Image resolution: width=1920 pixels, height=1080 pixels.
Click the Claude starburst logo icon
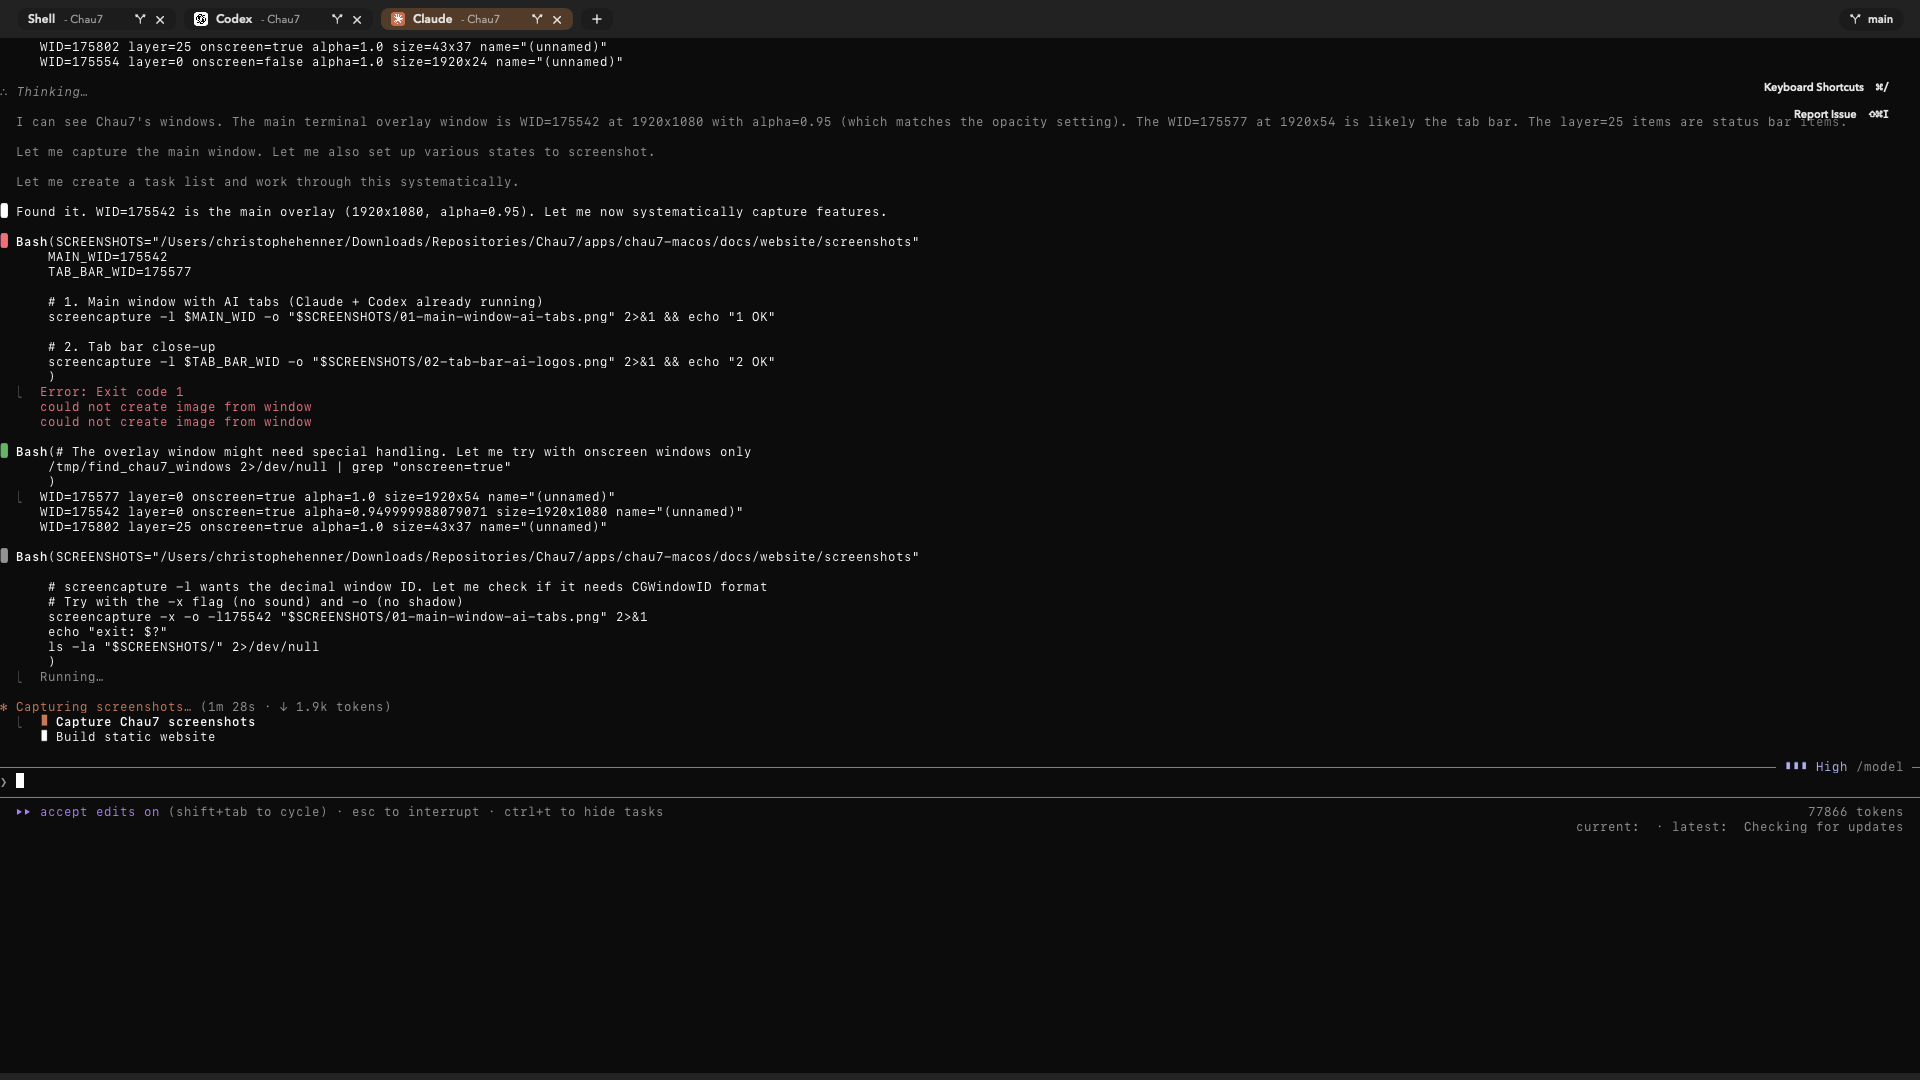(397, 19)
